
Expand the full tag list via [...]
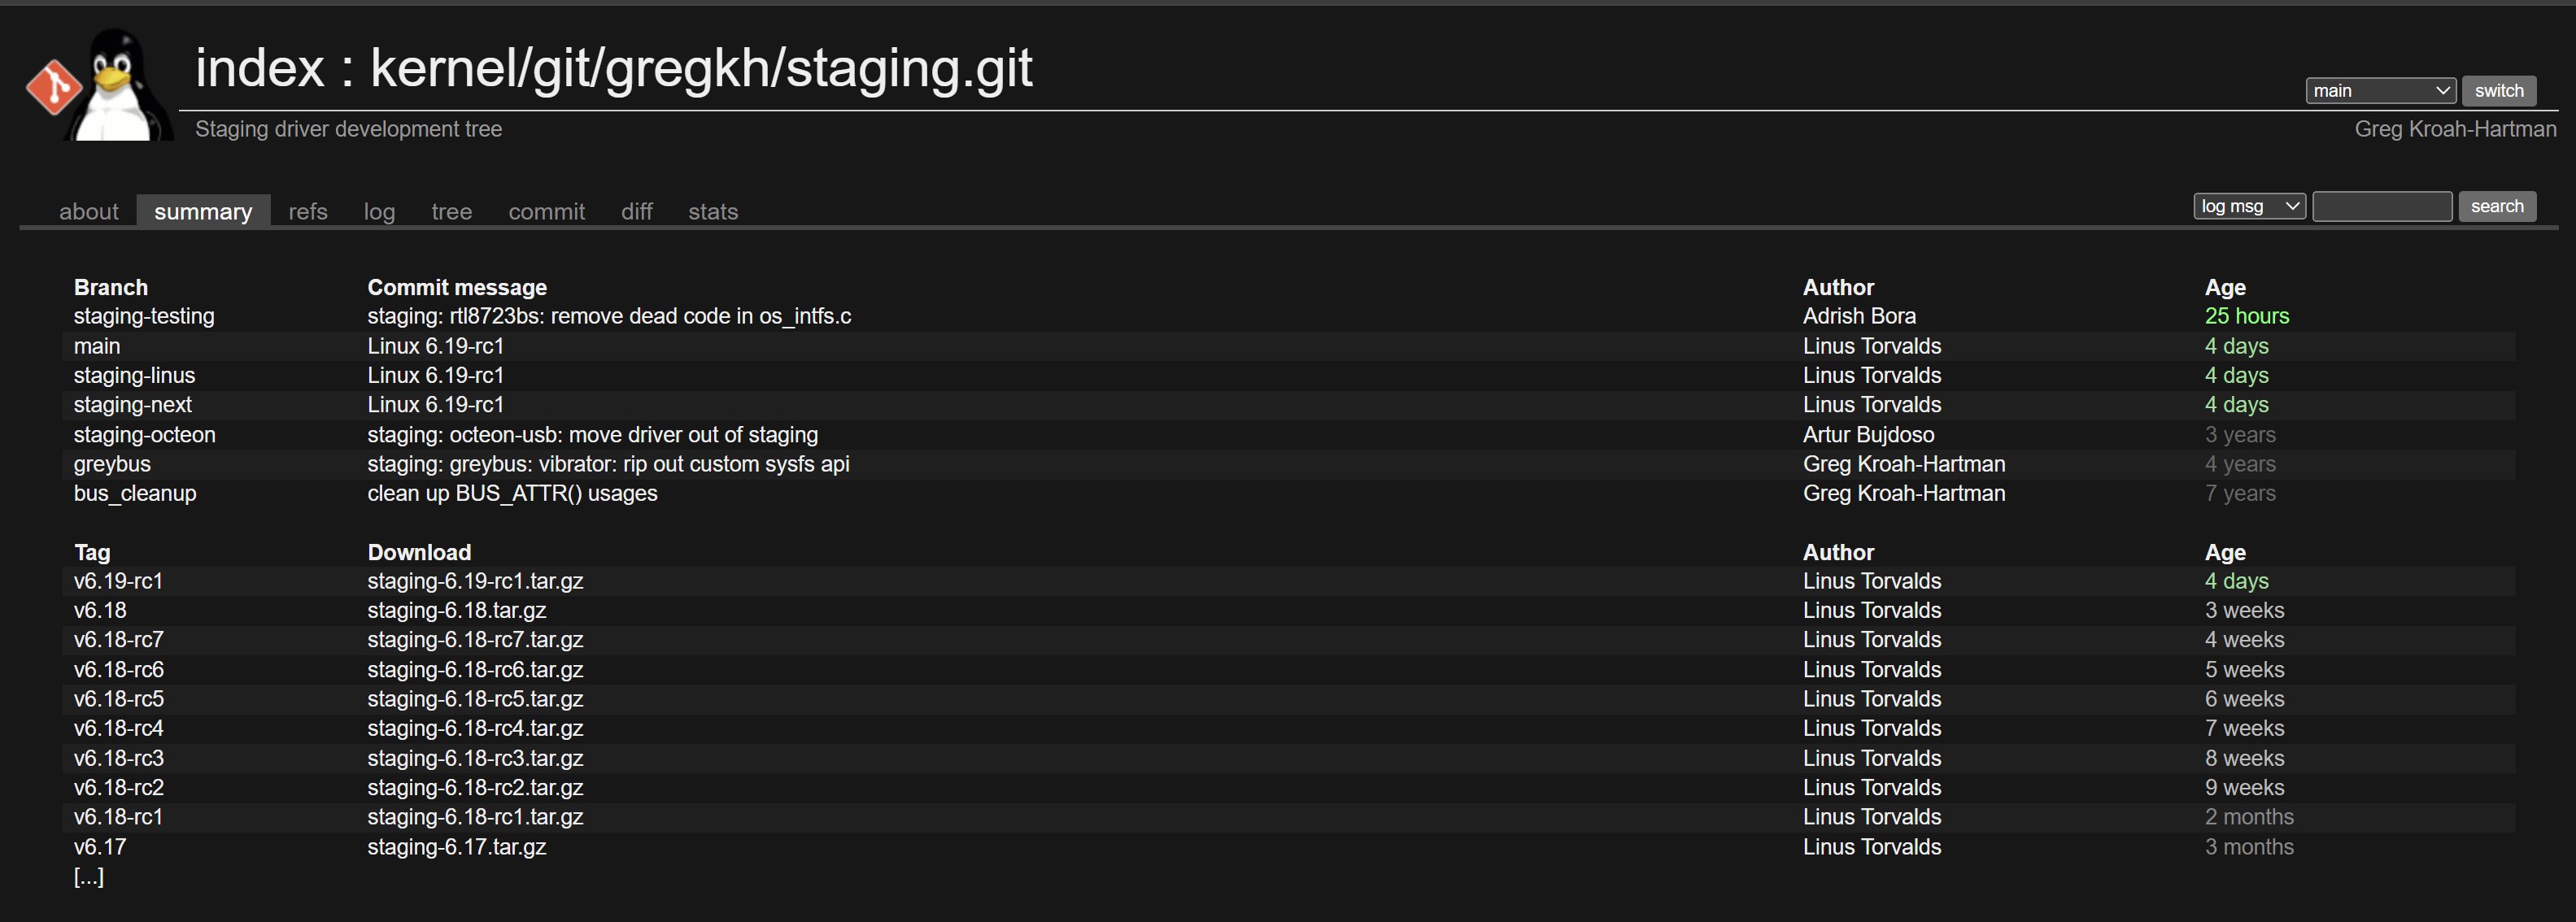pos(88,877)
